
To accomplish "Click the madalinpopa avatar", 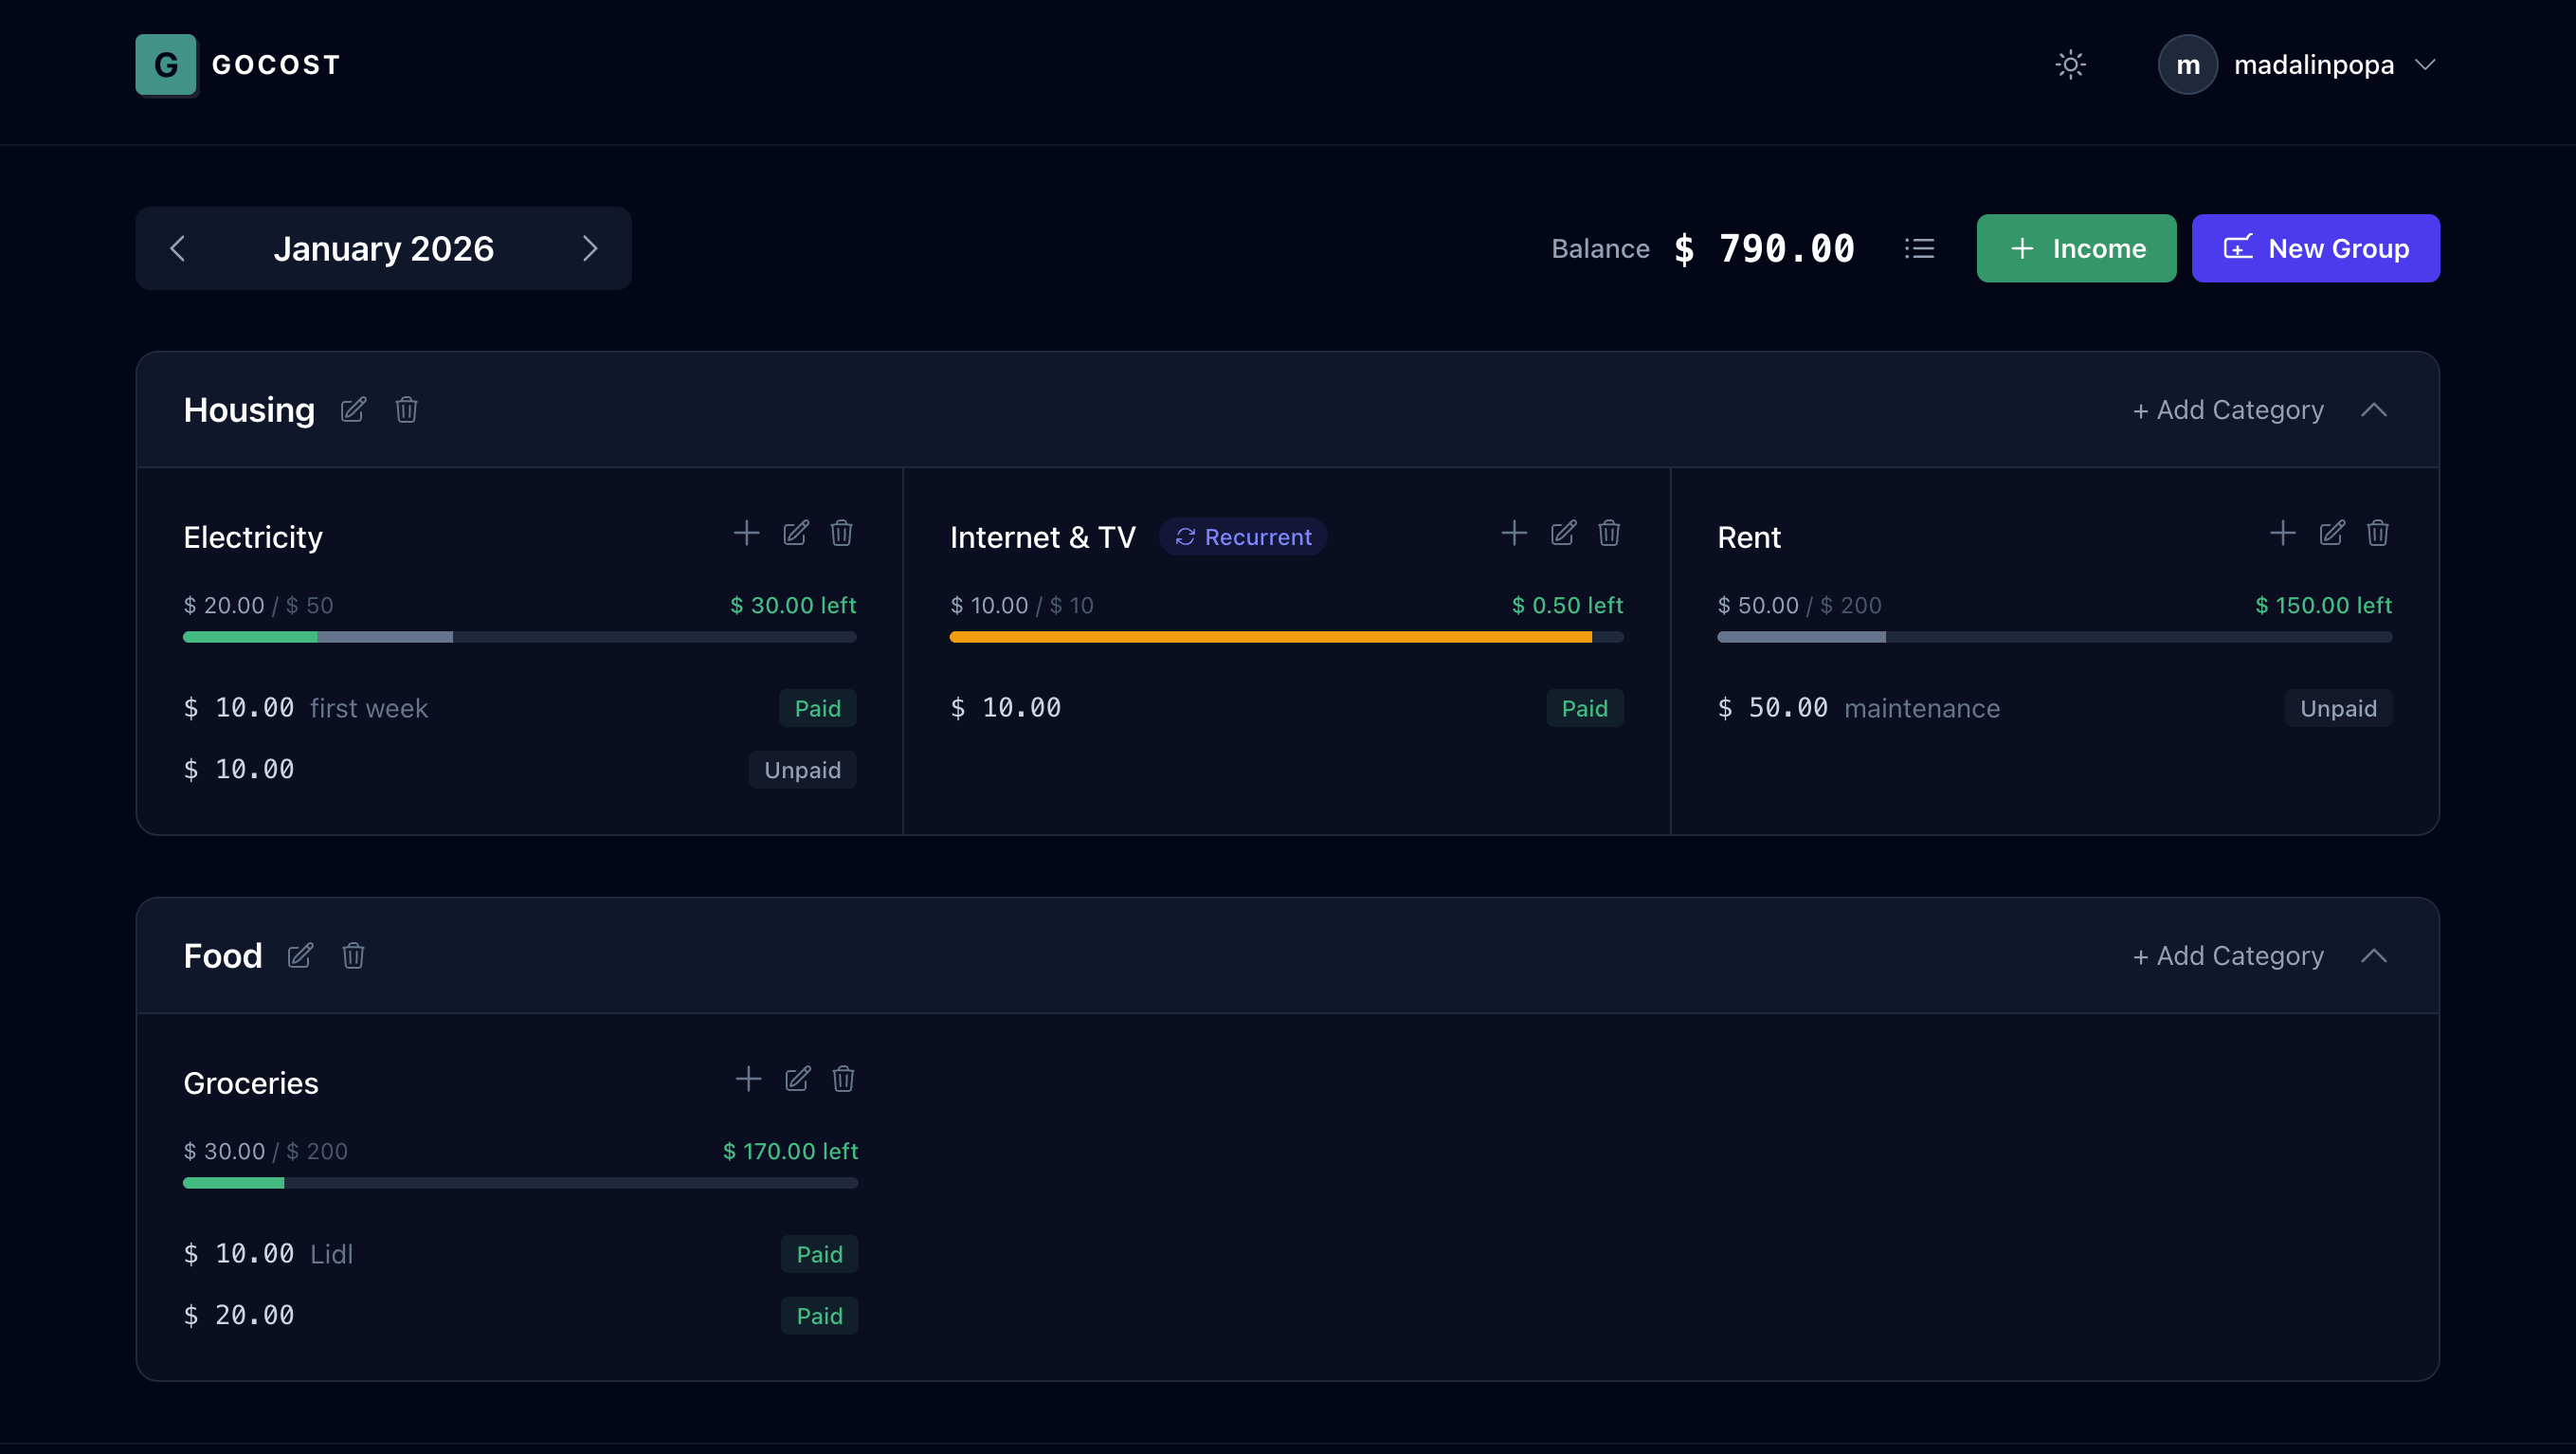I will click(x=2188, y=65).
